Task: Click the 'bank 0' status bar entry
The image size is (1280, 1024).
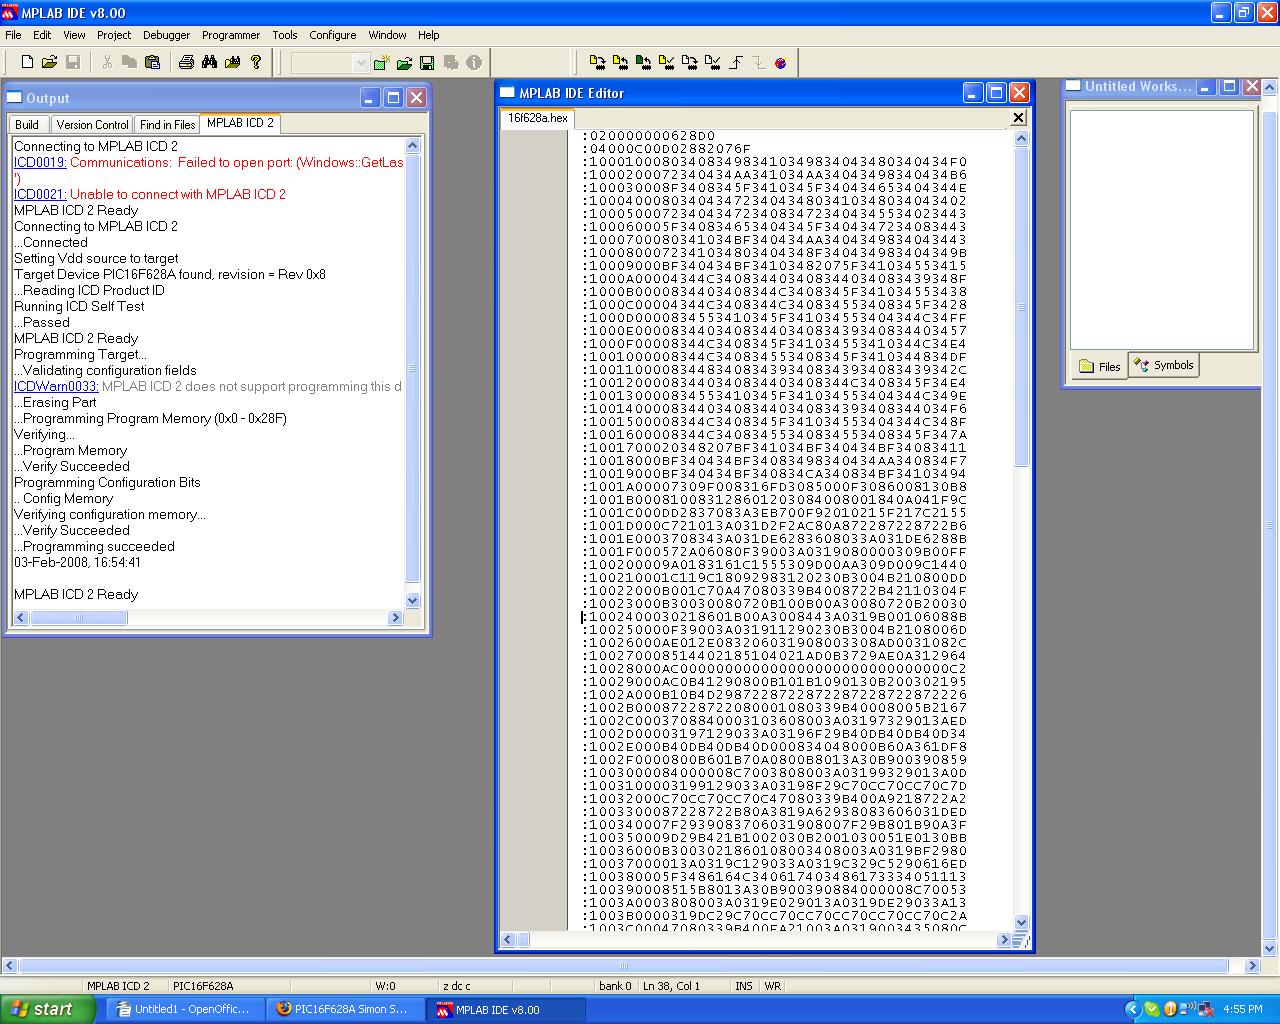Action: pyautogui.click(x=615, y=986)
